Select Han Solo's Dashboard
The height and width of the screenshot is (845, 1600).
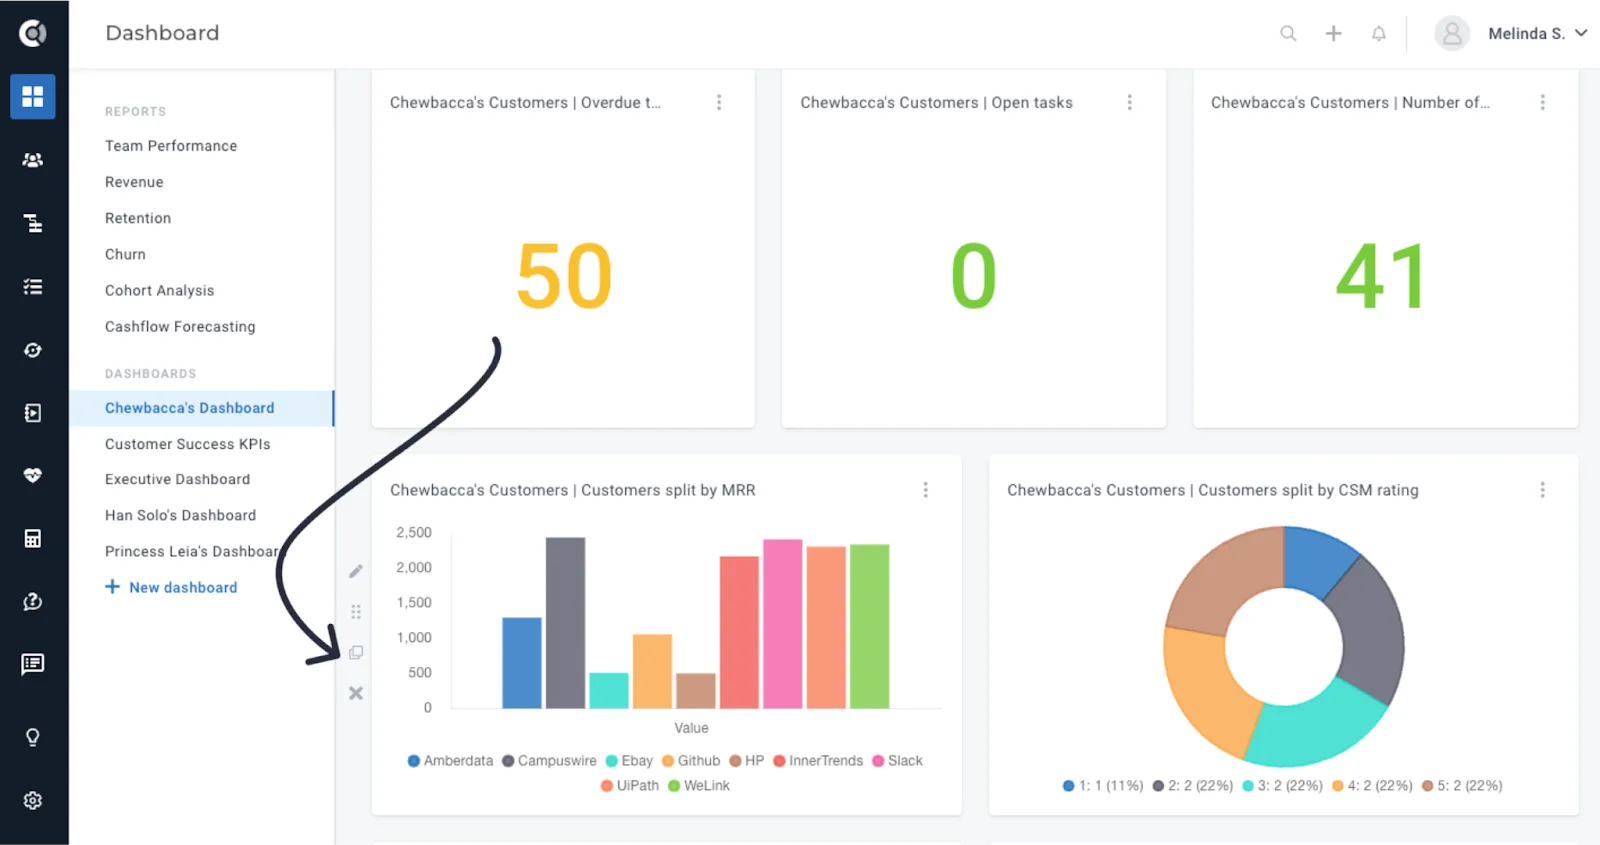pyautogui.click(x=181, y=516)
